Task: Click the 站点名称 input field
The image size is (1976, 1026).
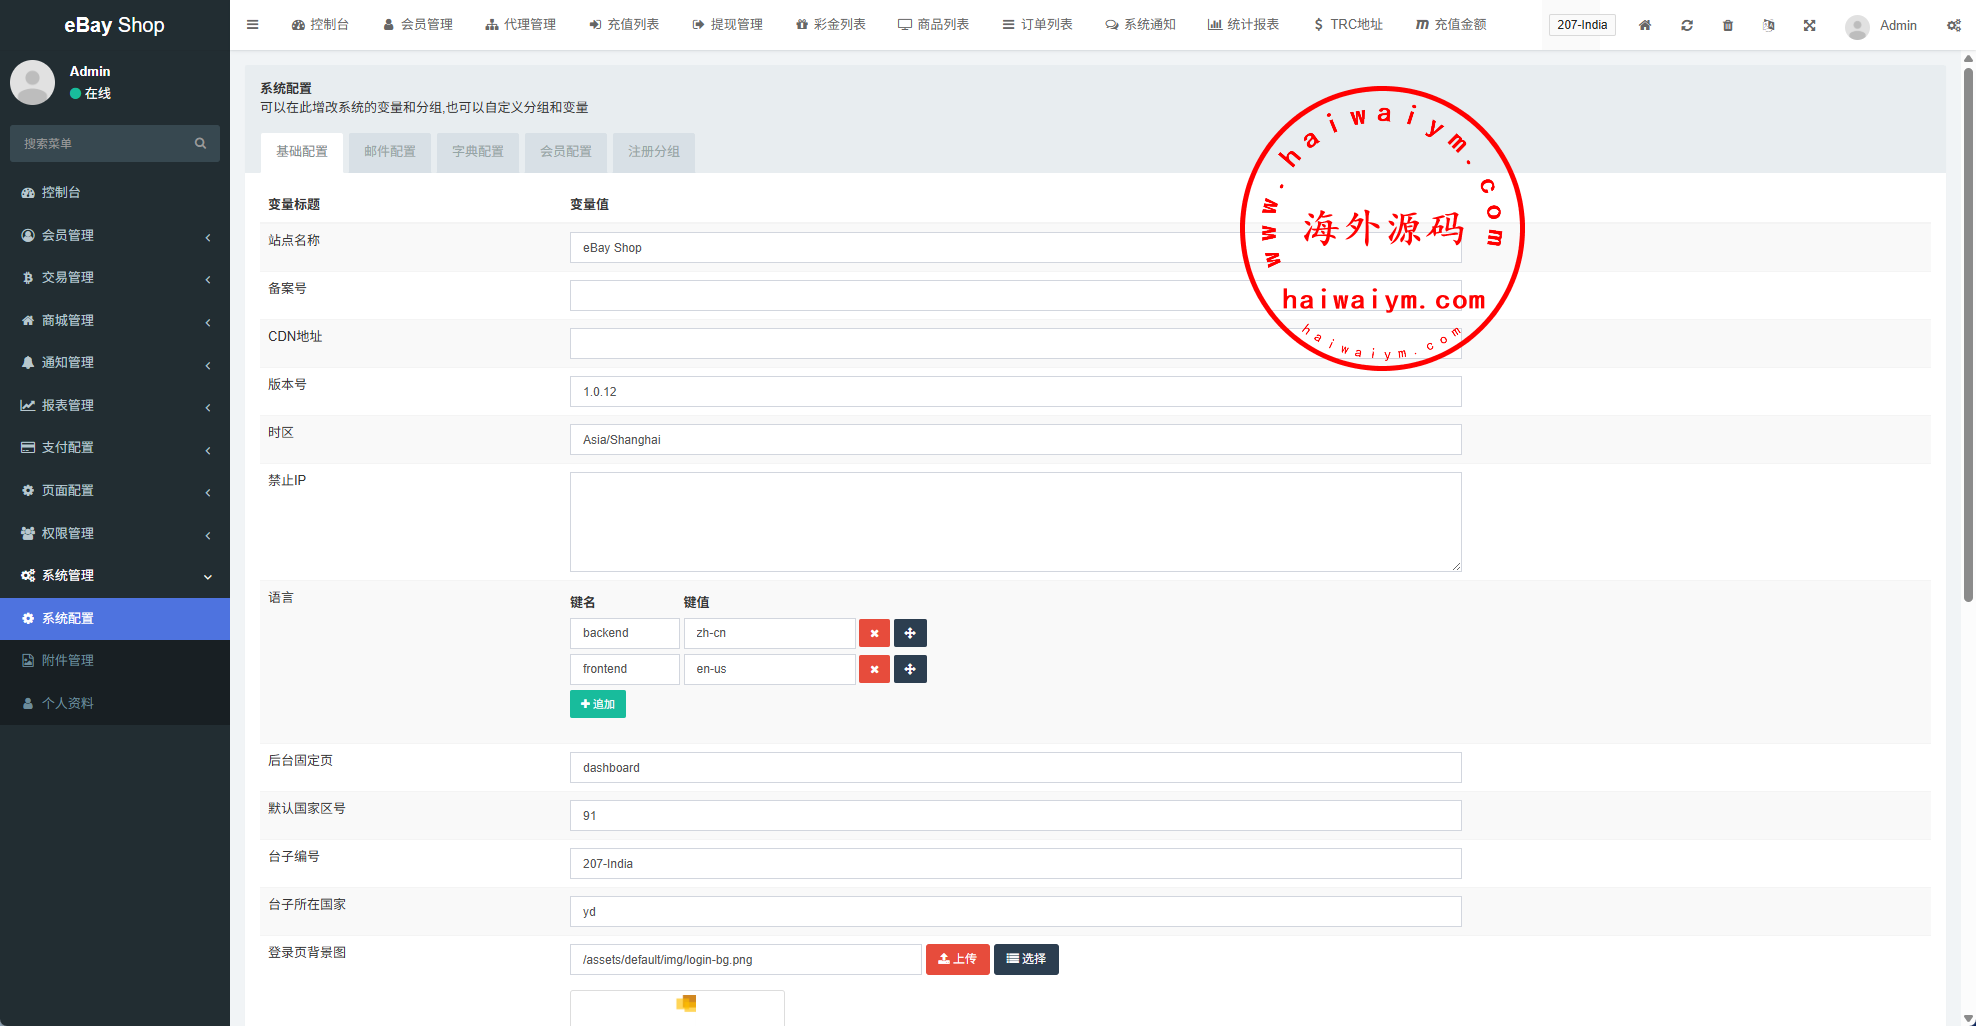Action: 900,248
